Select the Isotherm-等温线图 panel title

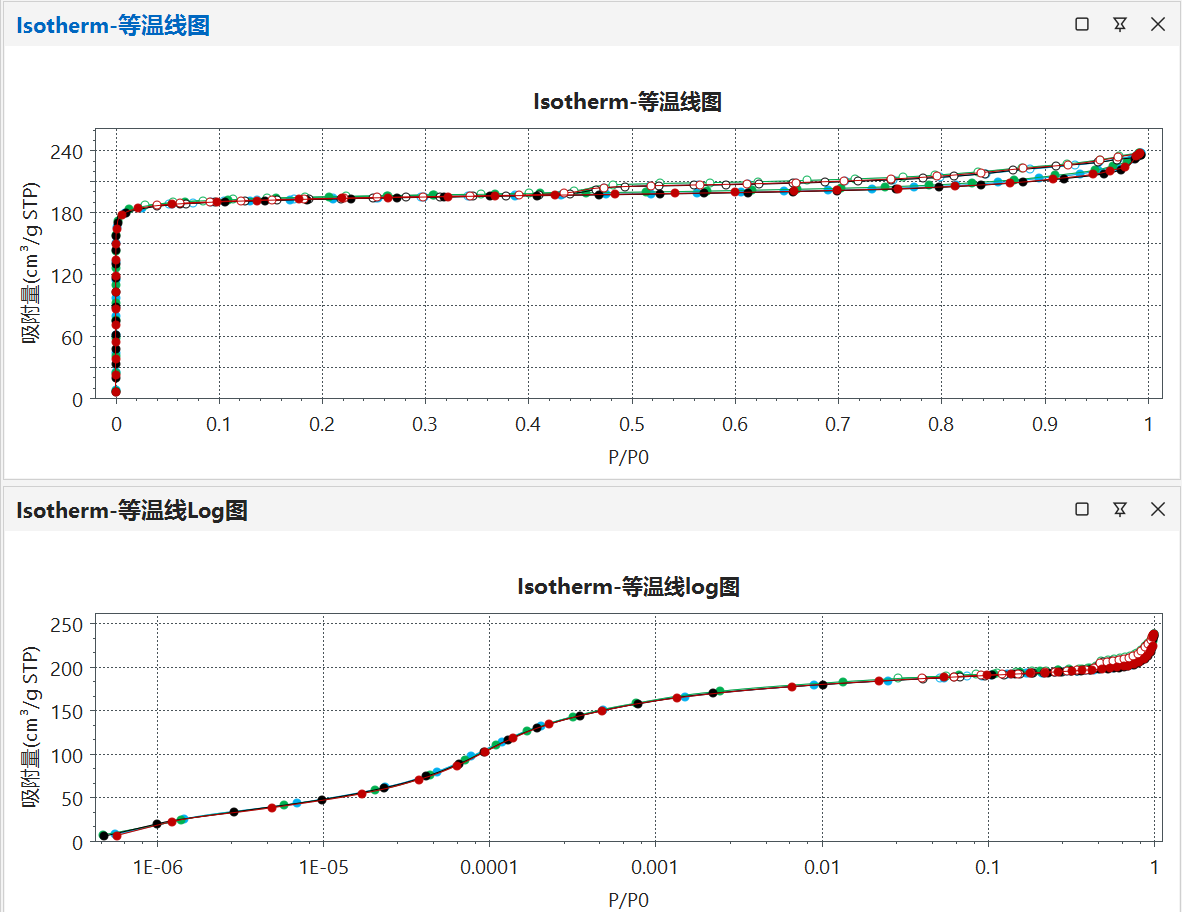(113, 25)
